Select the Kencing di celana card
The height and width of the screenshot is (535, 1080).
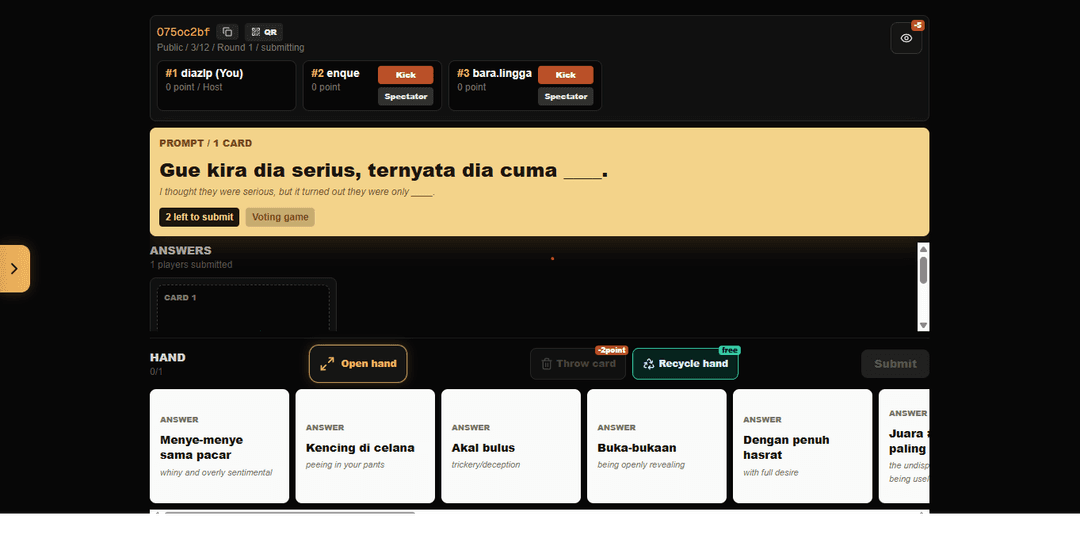pos(365,446)
